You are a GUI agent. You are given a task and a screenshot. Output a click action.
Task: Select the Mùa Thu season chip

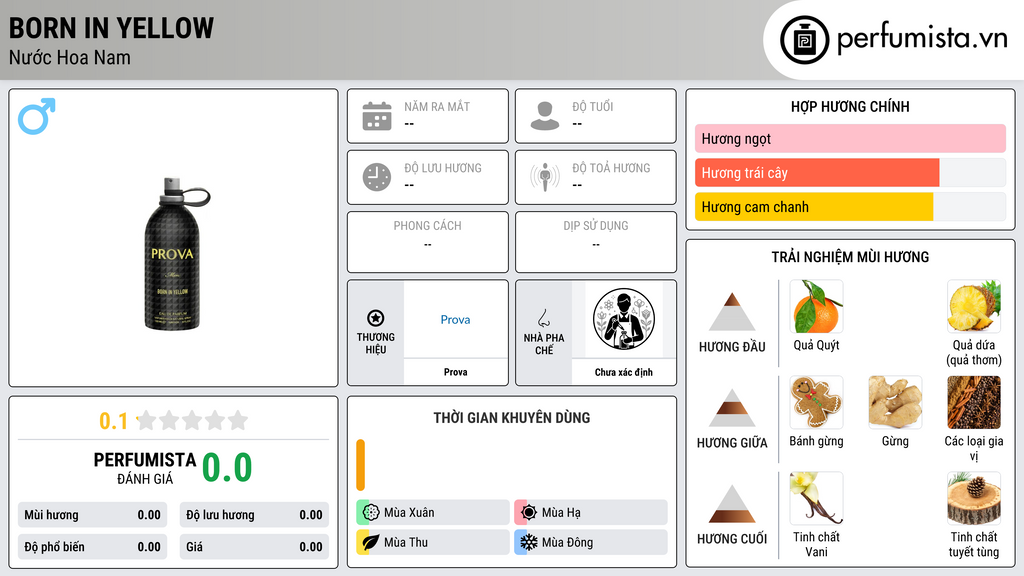pos(433,542)
